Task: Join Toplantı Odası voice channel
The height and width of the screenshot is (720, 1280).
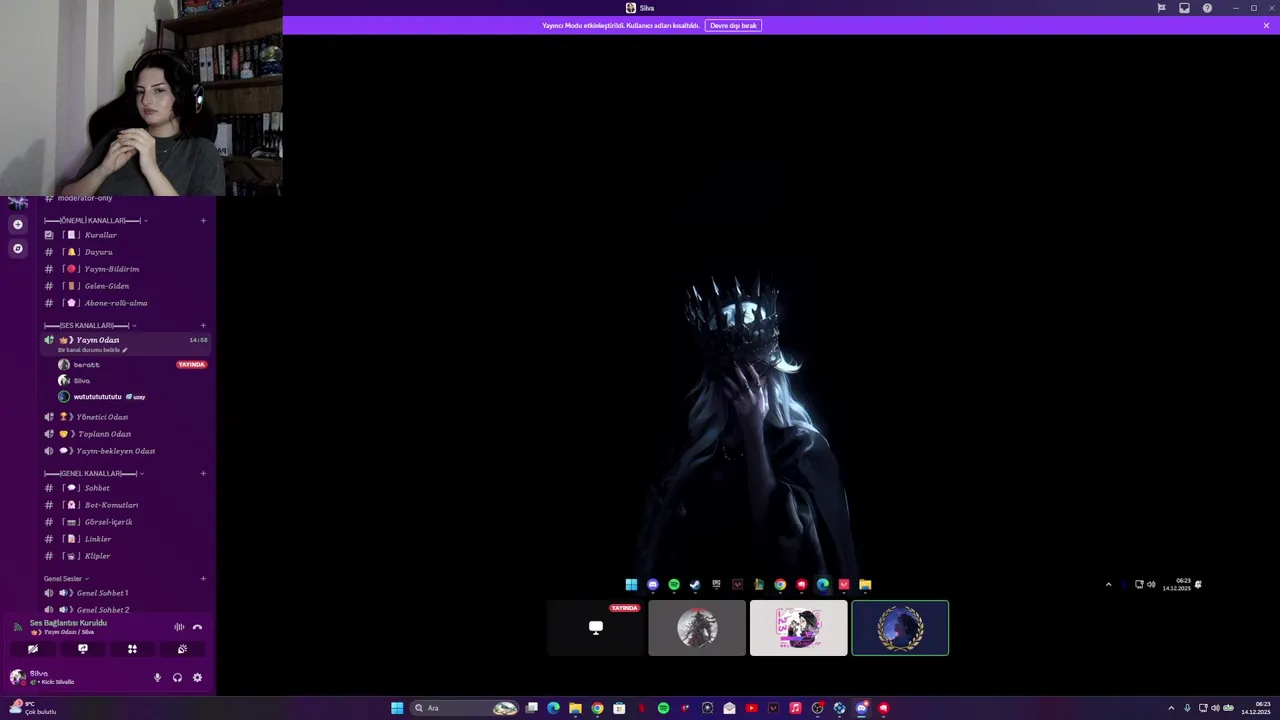Action: (x=125, y=434)
